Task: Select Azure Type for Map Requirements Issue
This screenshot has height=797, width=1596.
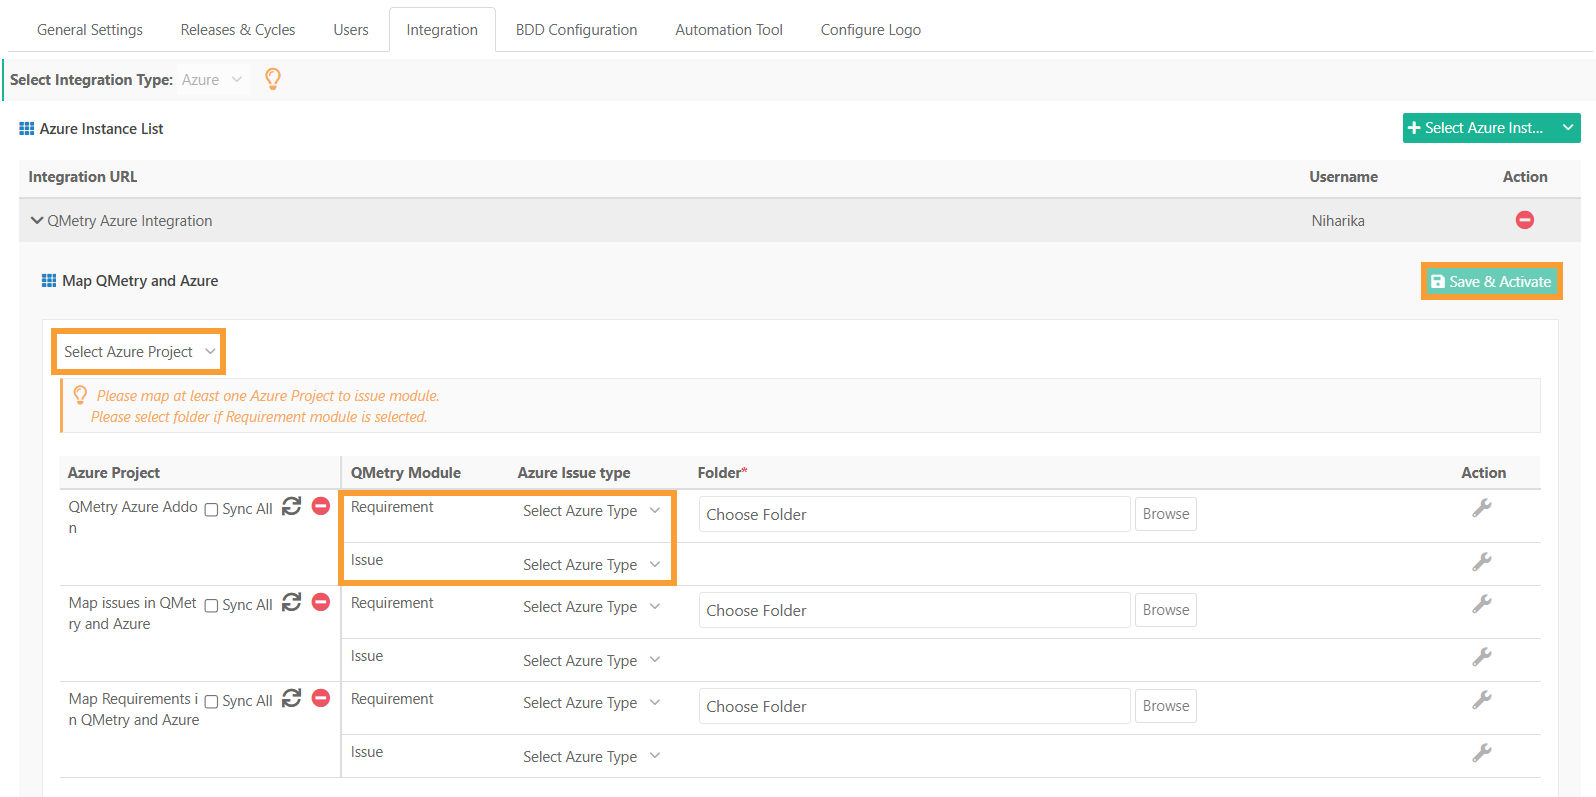Action: tap(592, 757)
